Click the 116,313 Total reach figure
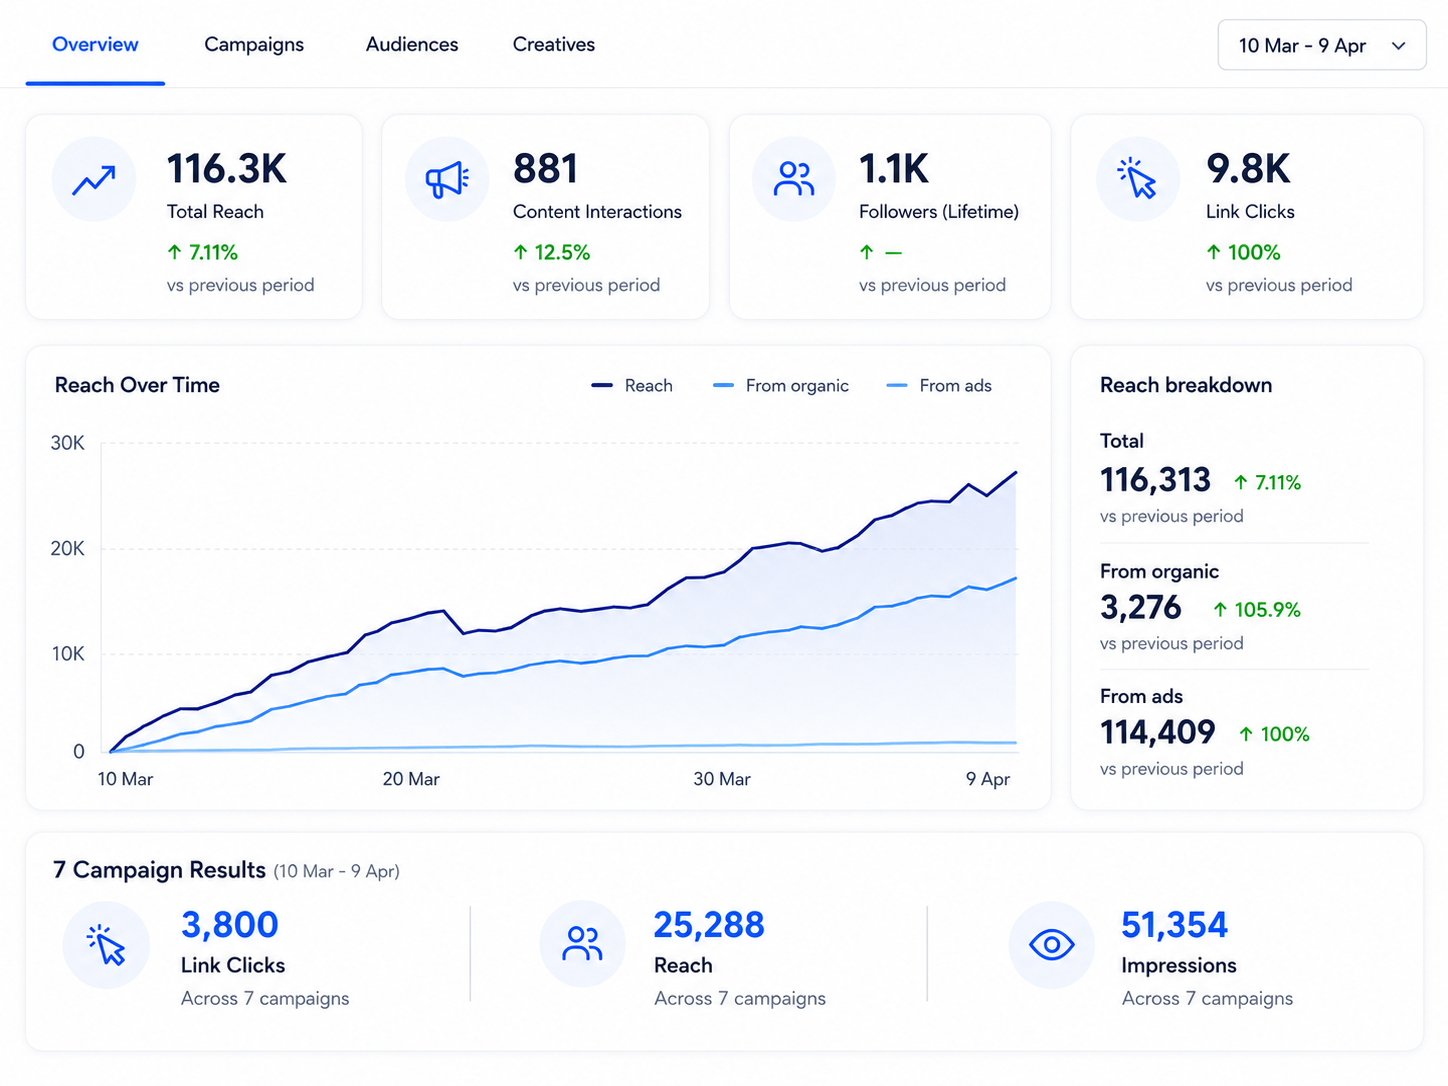The image size is (1448, 1086). [1155, 481]
